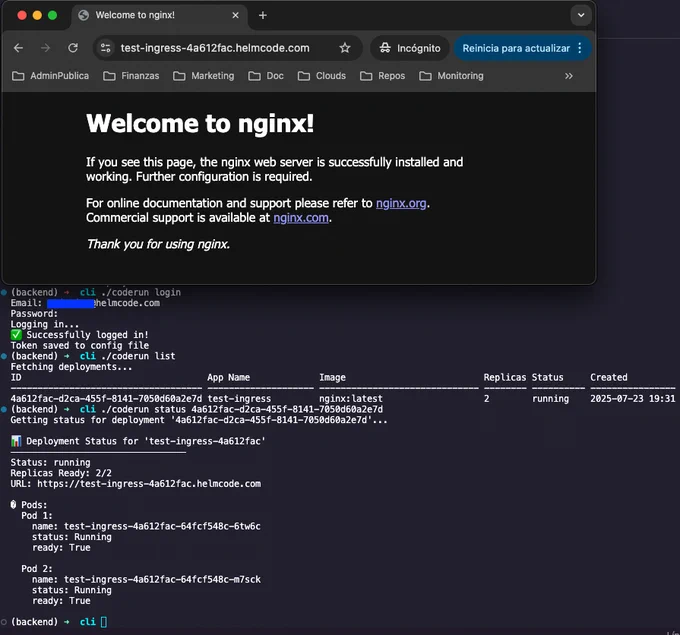Click the Status: running line
This screenshot has width=680, height=635.
[x=50, y=462]
